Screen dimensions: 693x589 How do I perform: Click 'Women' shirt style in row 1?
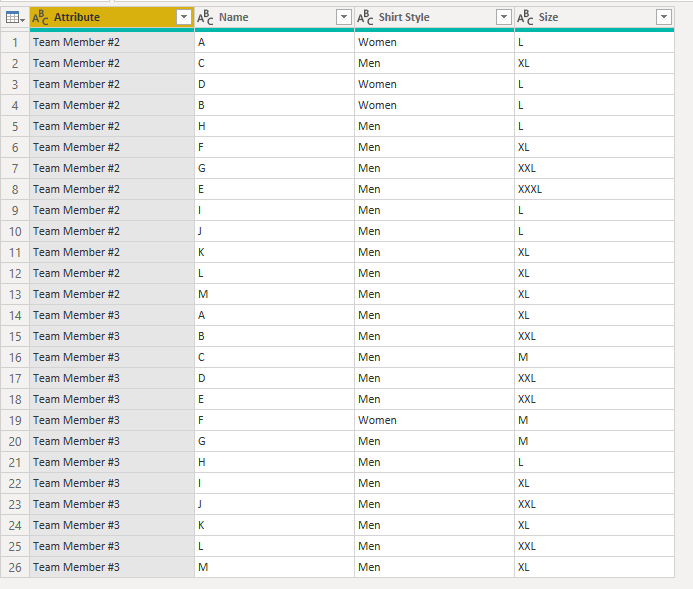point(434,42)
